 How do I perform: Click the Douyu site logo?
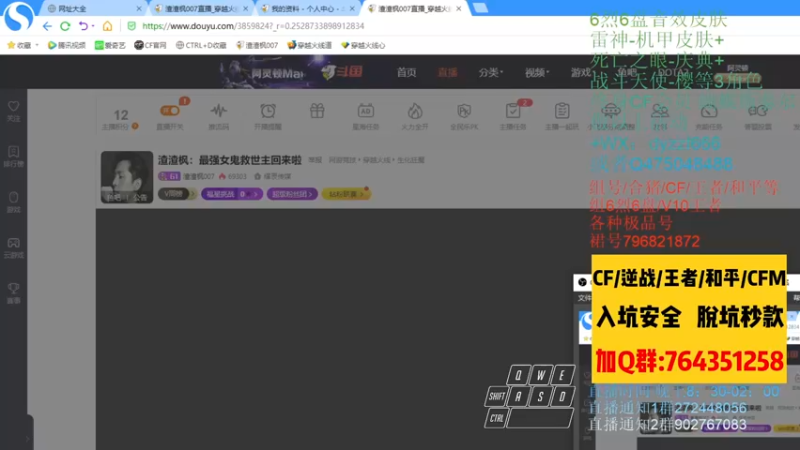342,72
